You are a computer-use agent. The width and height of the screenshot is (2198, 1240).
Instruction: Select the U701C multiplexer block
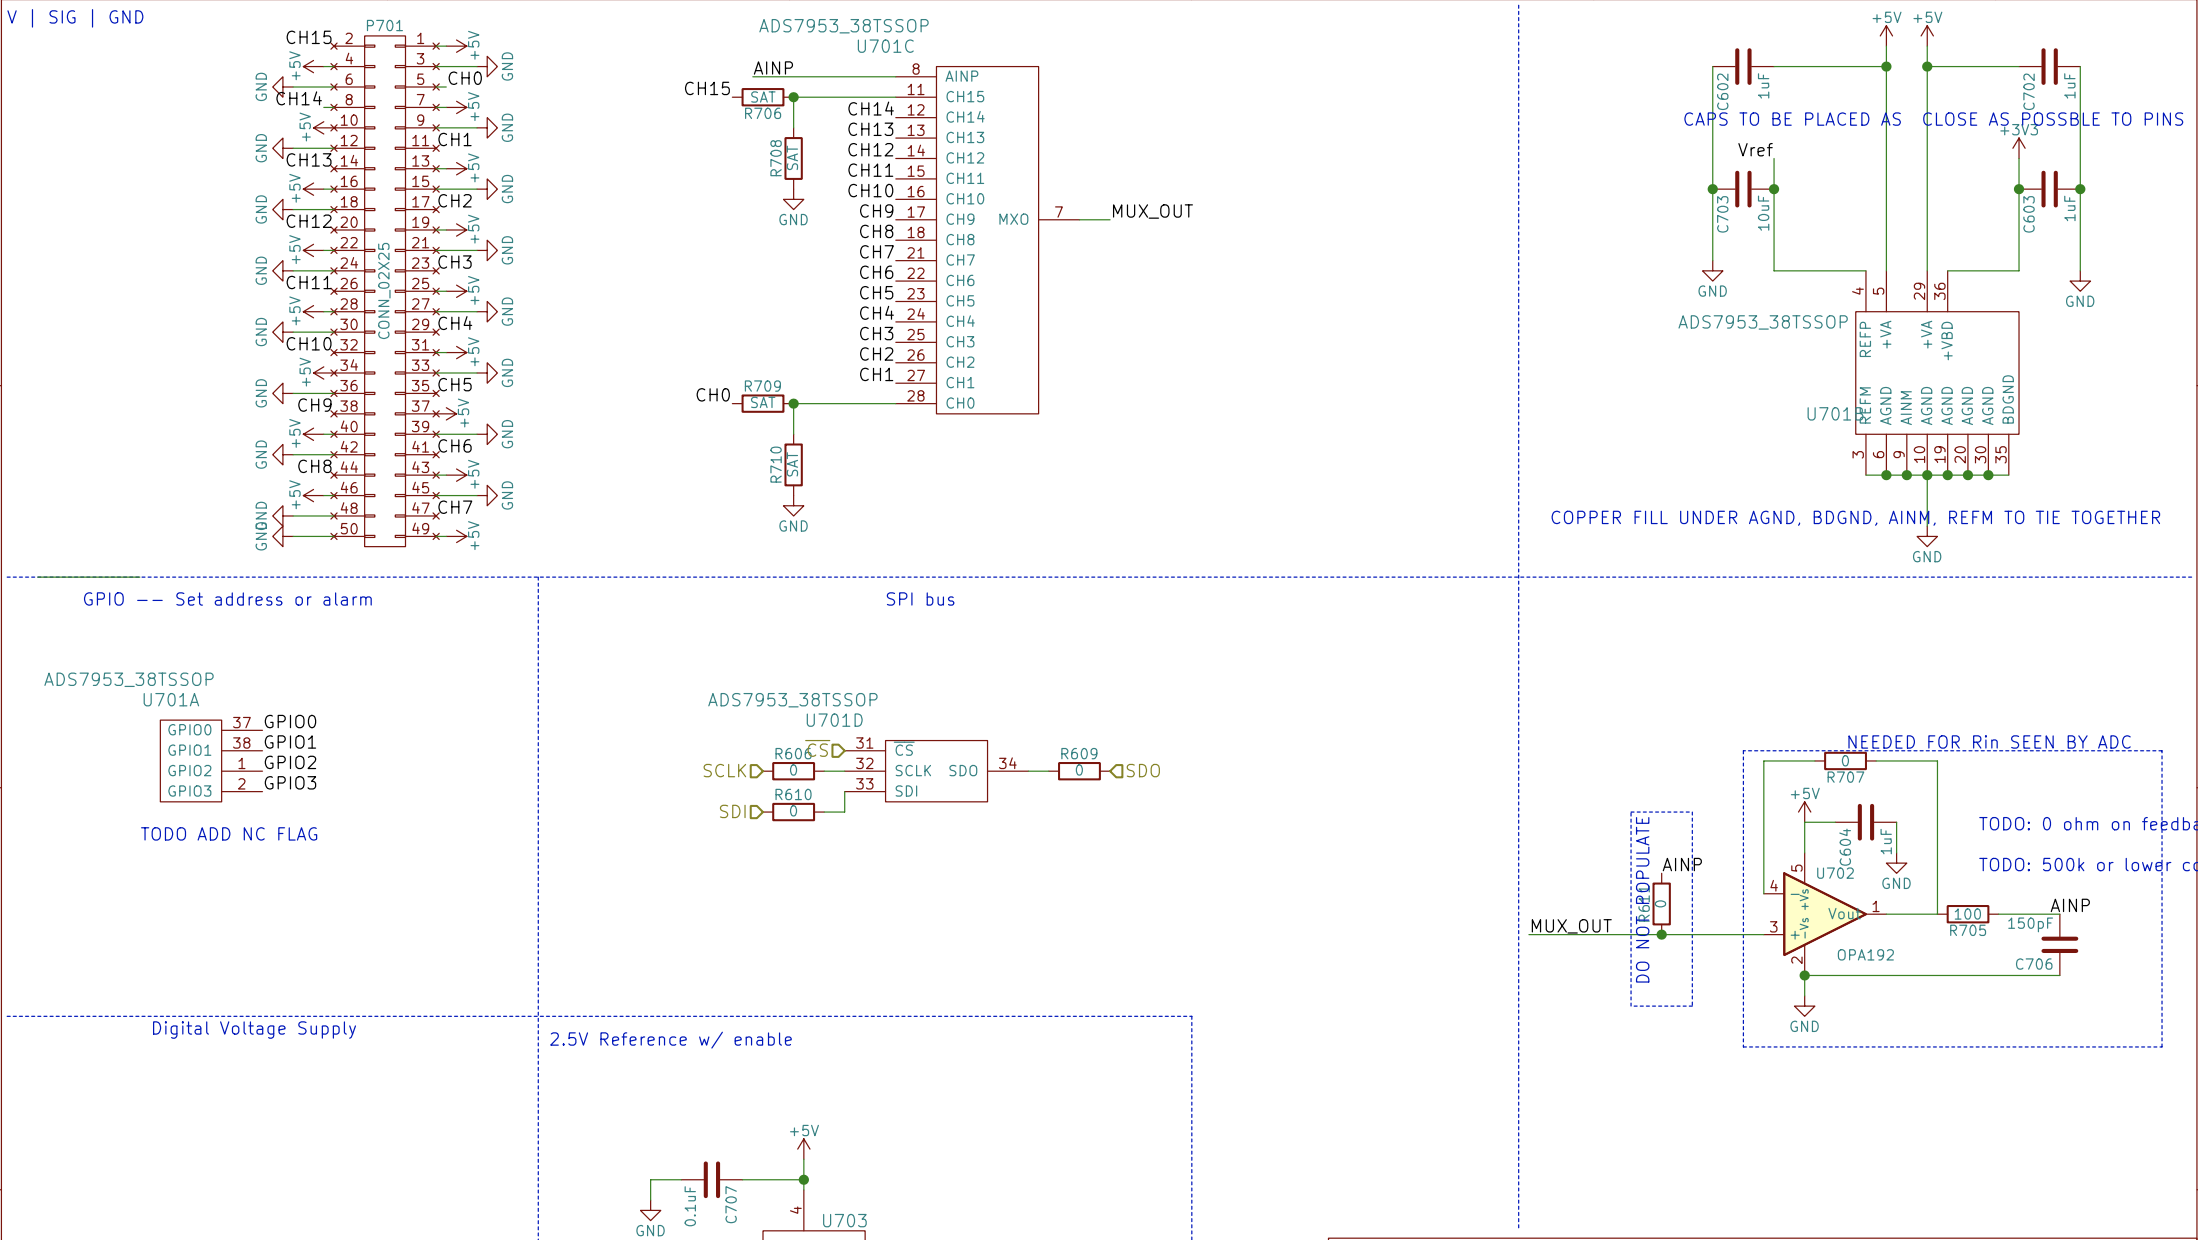pos(987,240)
